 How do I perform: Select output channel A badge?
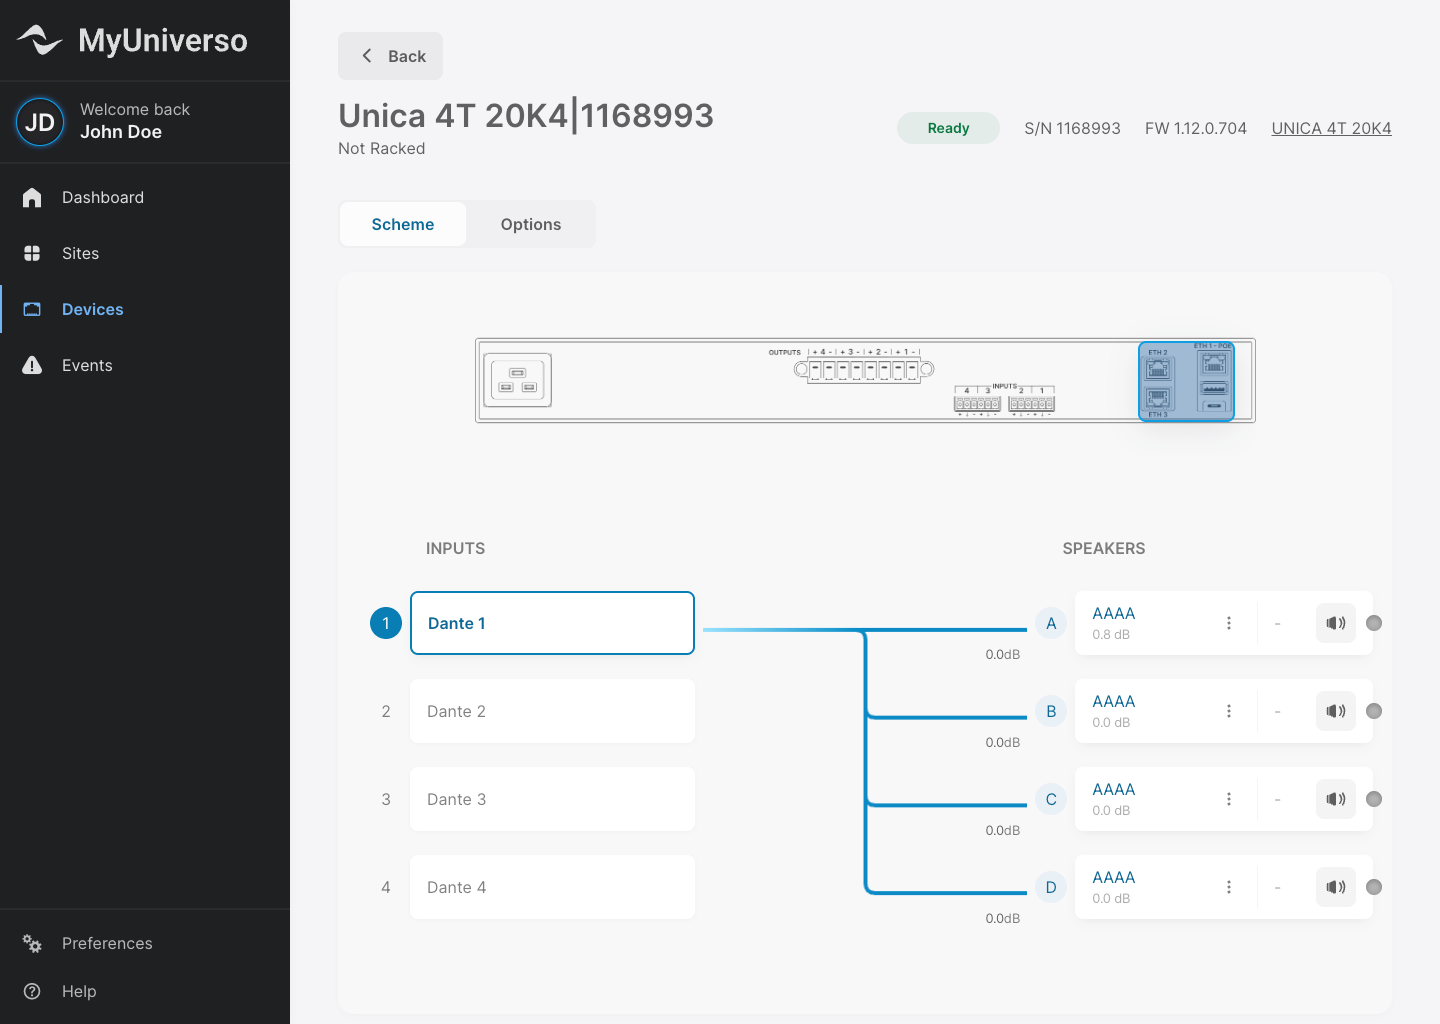click(x=1051, y=623)
